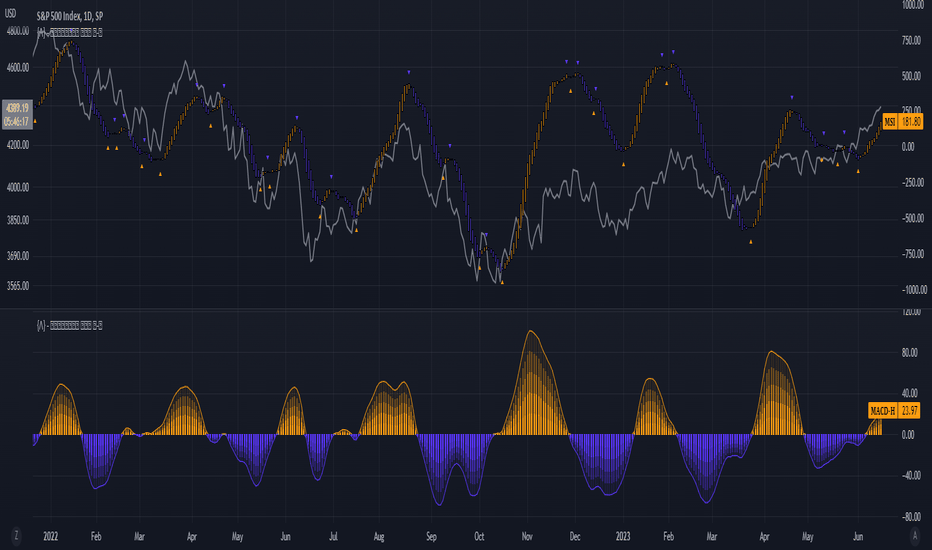This screenshot has height=550, width=932.
Task: Click the 80.00 label on the MACD-H scale
Action: 909,353
